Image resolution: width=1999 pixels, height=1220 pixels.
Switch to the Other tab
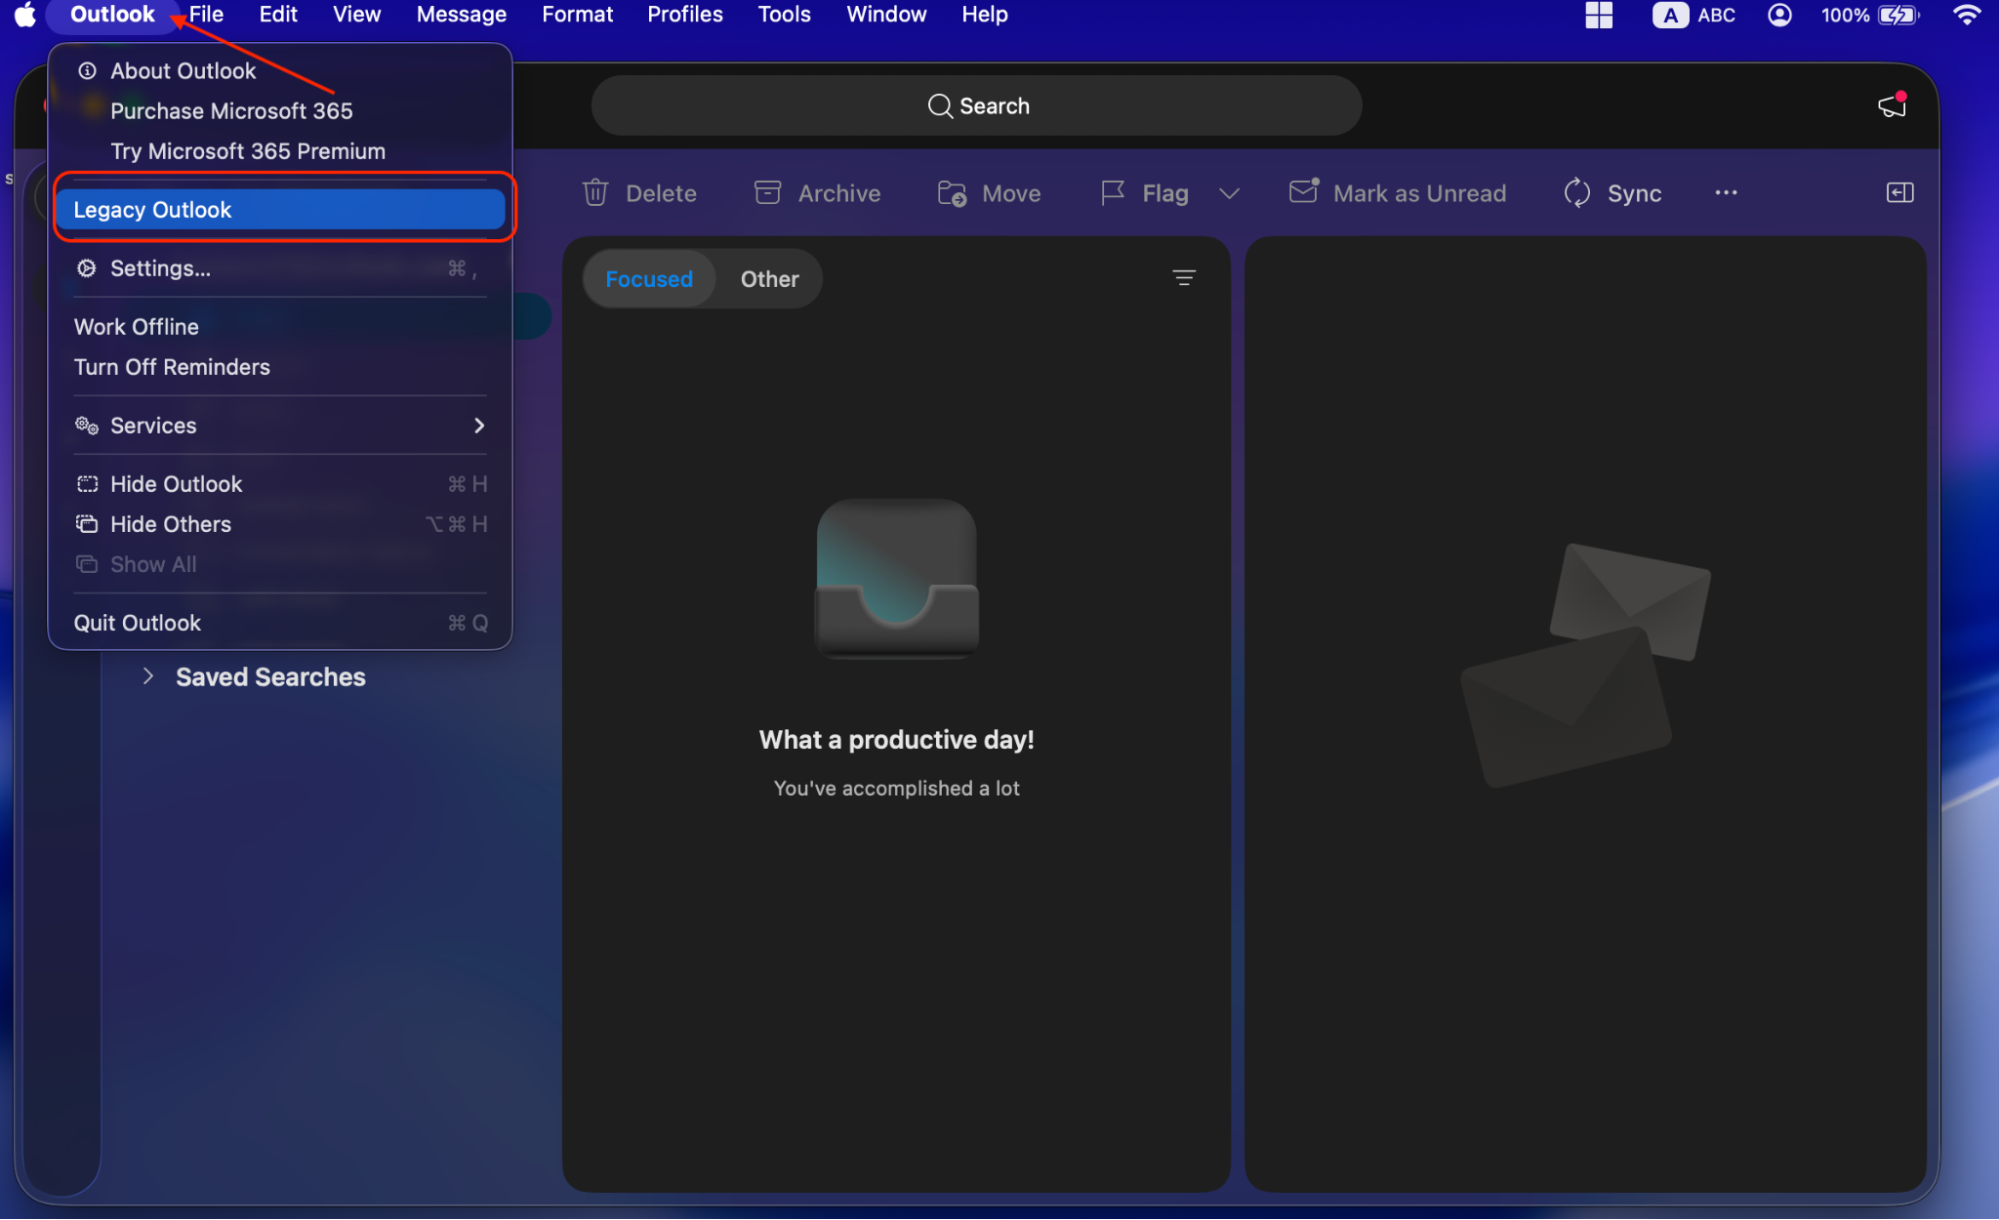click(769, 279)
